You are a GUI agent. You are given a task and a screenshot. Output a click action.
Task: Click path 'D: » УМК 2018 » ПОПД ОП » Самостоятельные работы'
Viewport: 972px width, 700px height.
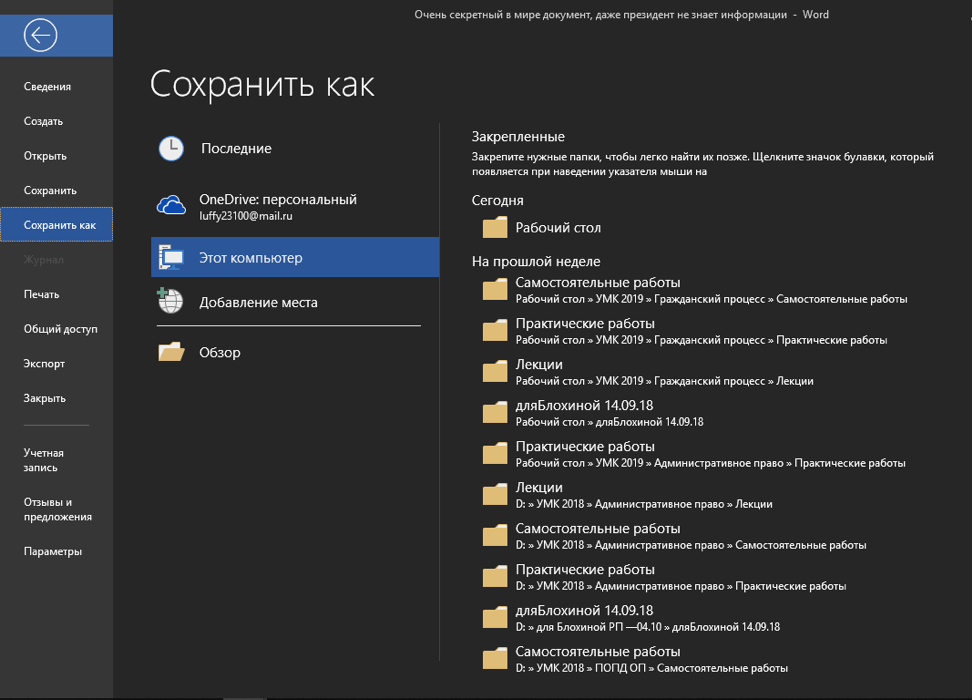coord(652,668)
